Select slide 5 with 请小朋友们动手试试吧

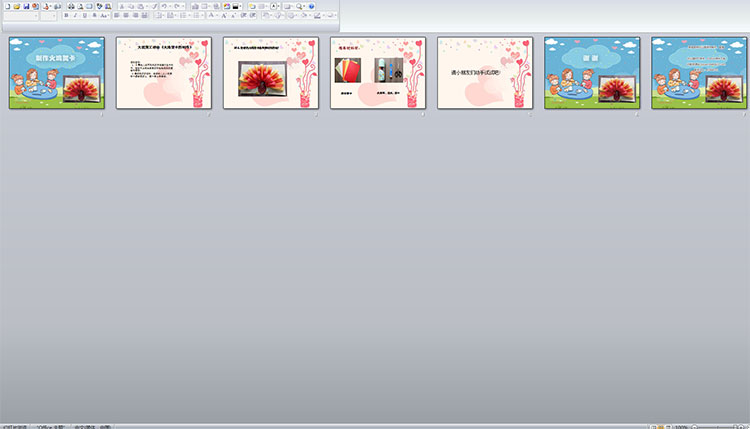click(x=485, y=73)
